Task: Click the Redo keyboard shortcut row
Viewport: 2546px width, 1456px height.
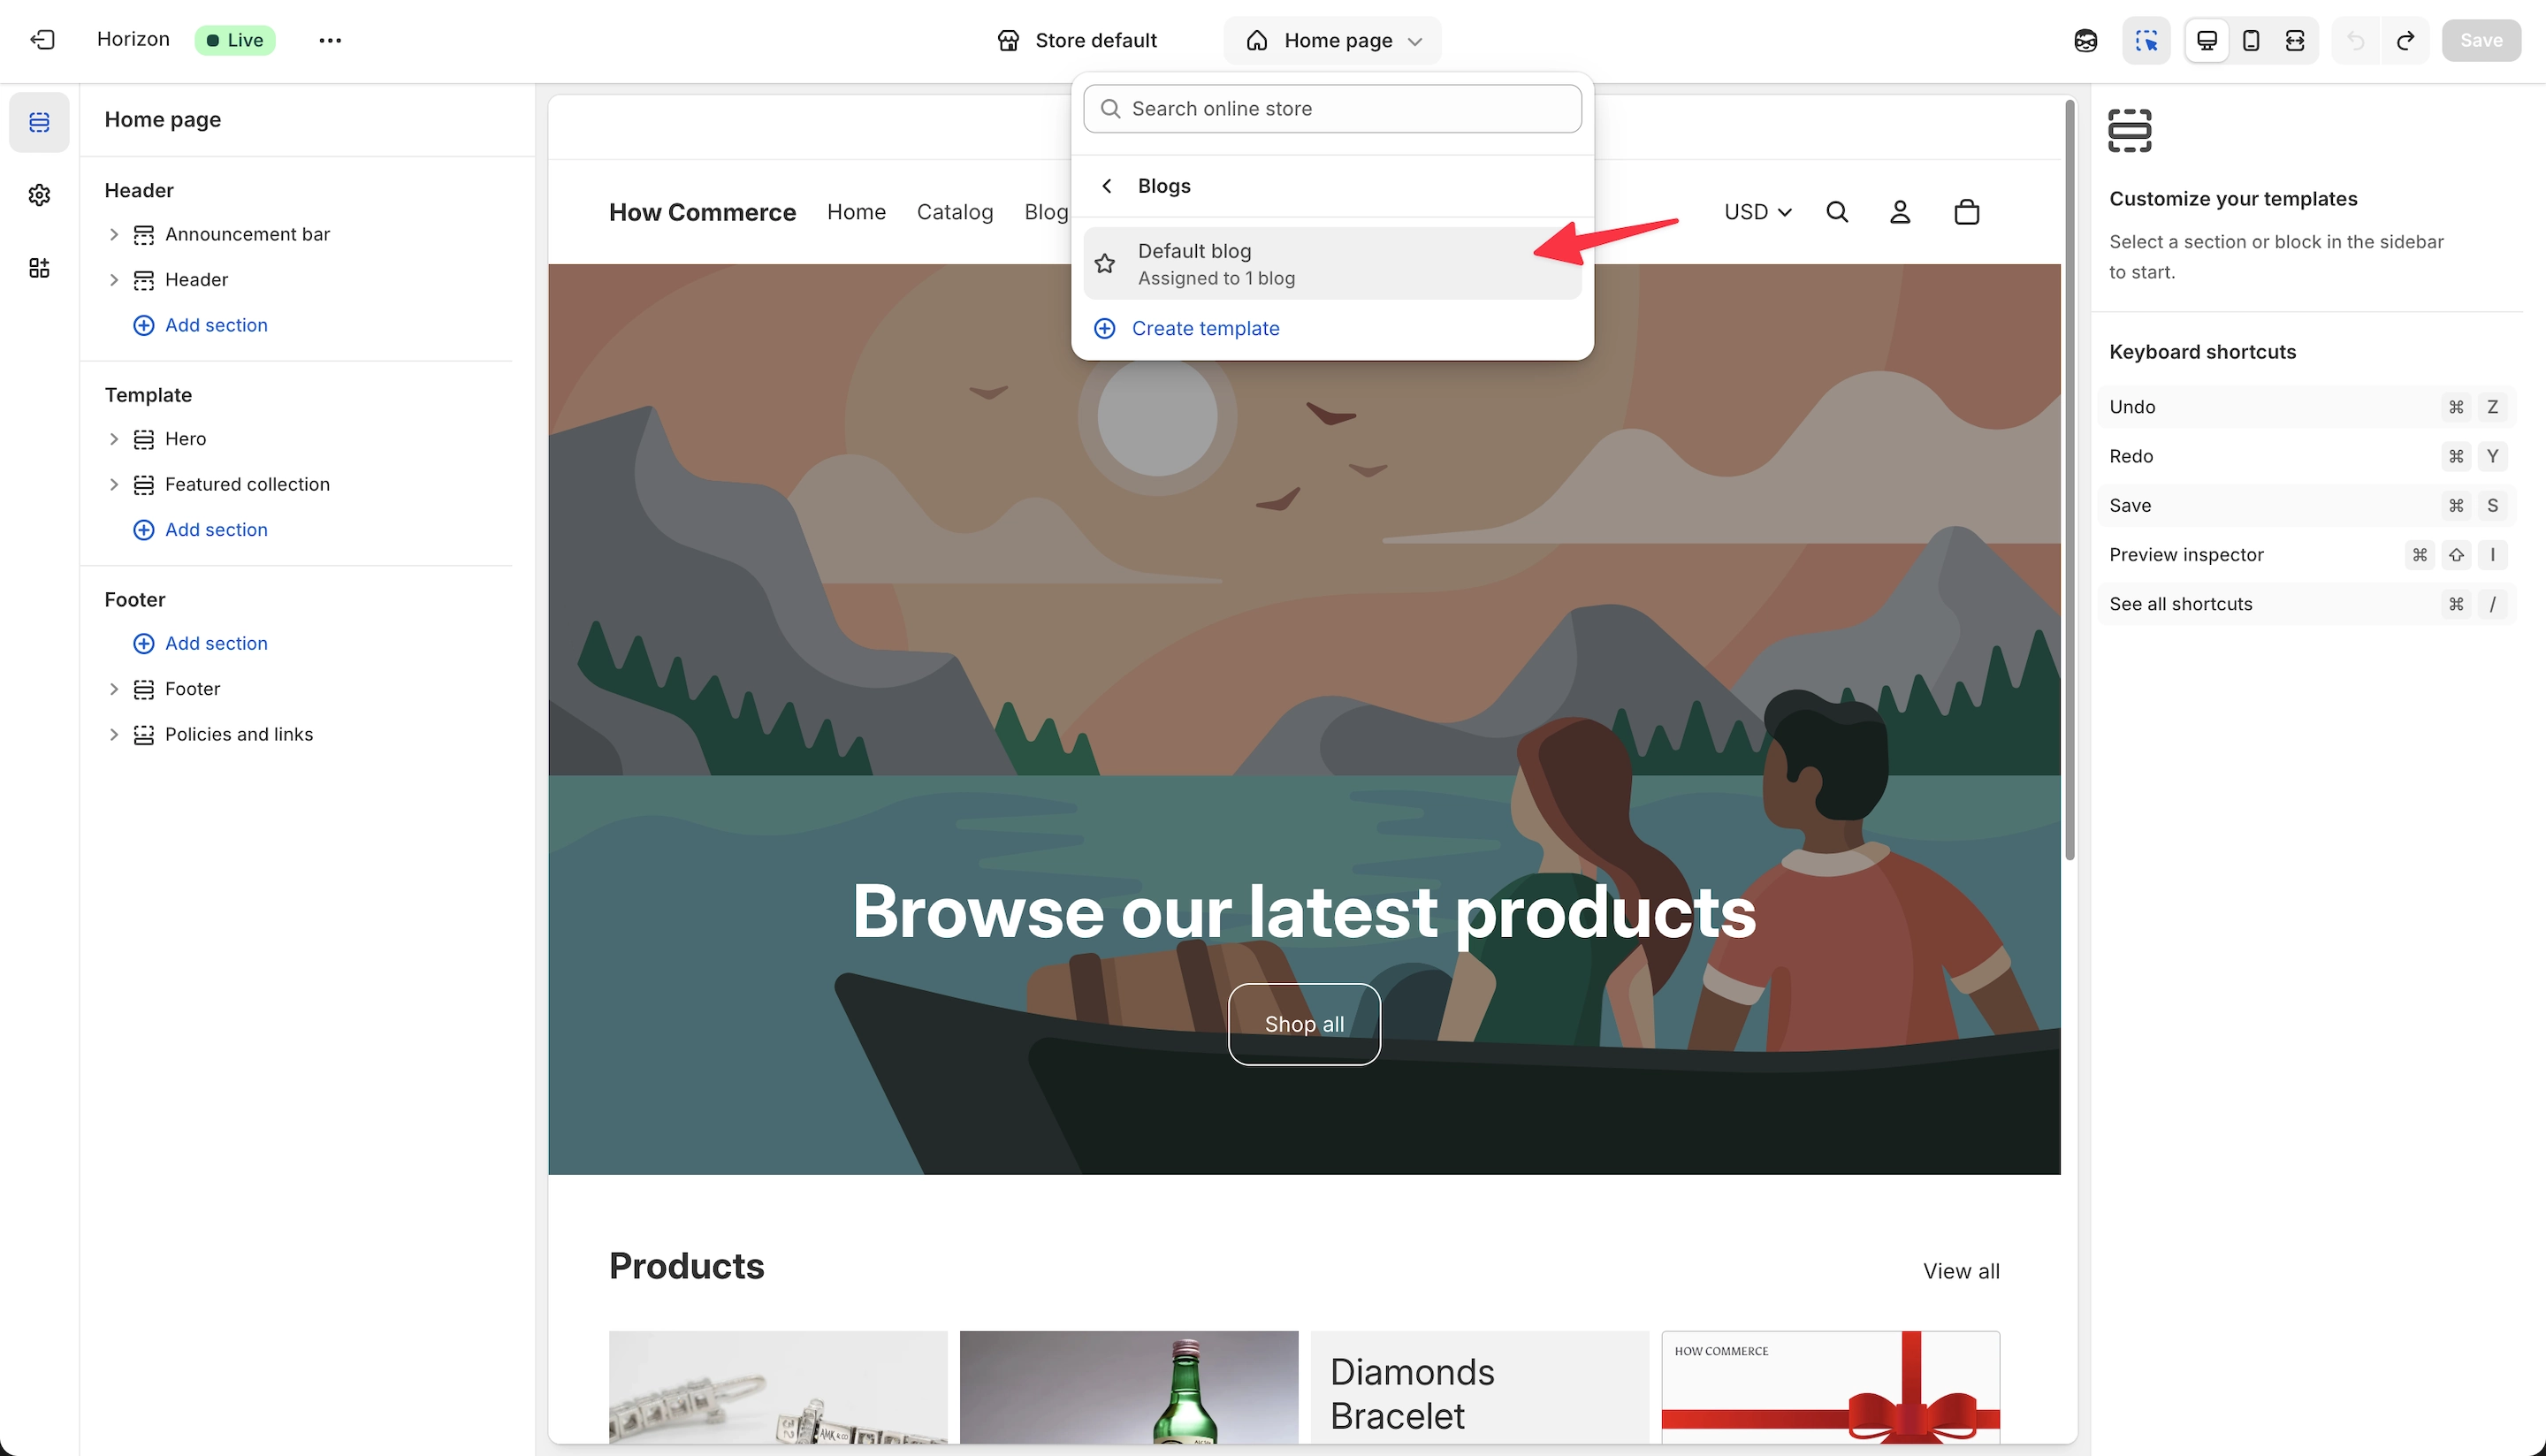Action: pos(2306,456)
